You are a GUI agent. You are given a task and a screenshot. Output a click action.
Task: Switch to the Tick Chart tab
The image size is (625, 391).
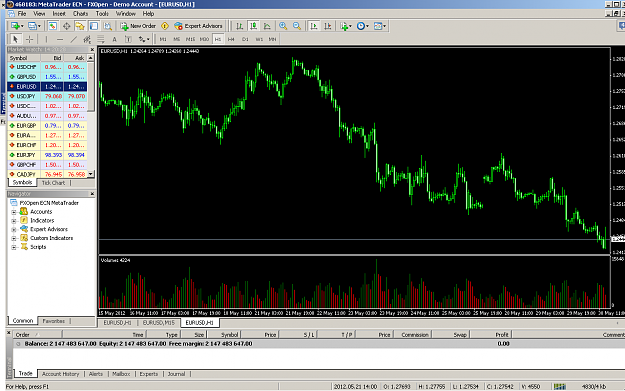tap(53, 183)
